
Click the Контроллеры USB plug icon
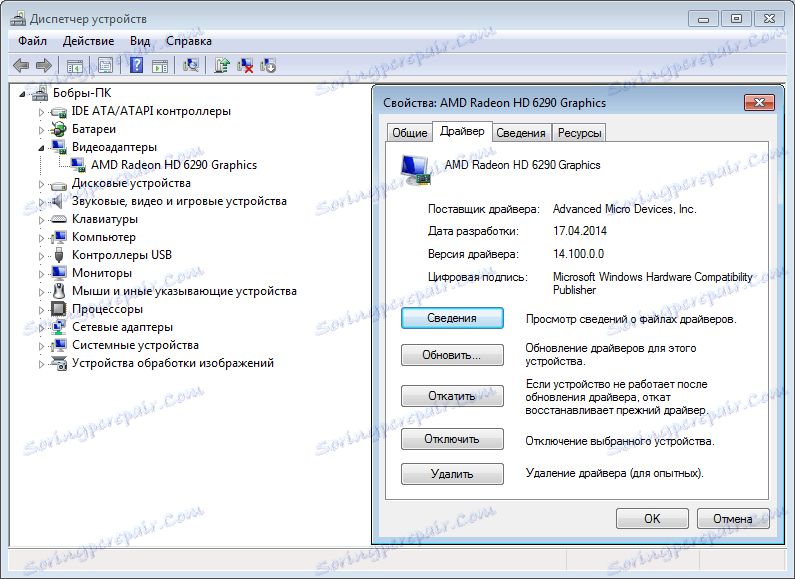[59, 255]
